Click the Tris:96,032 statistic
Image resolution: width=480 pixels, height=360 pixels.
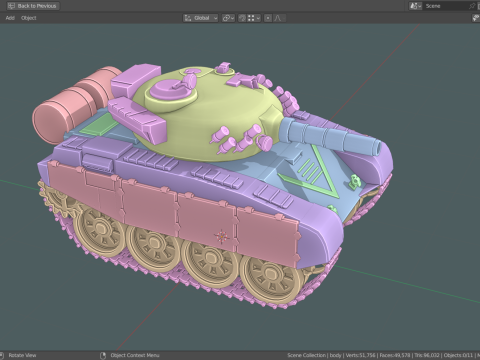[x=427, y=355]
